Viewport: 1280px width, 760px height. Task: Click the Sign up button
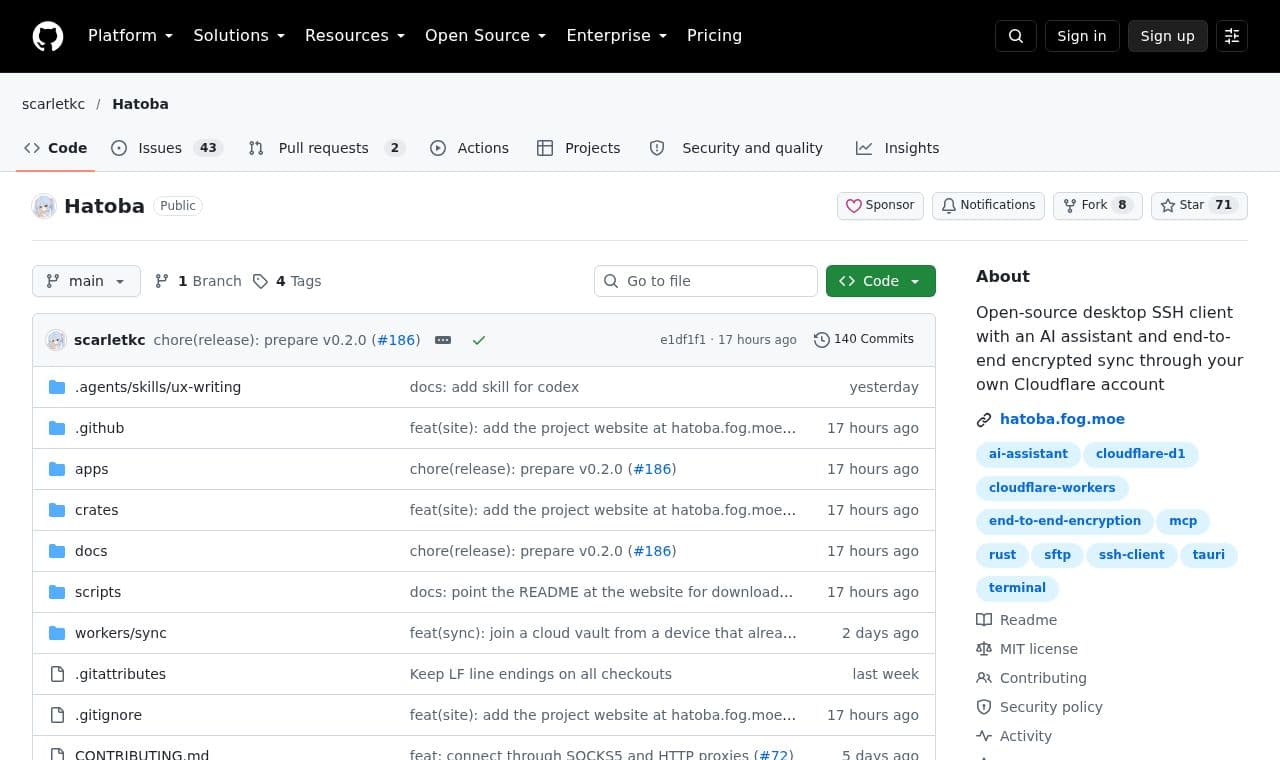click(1168, 36)
